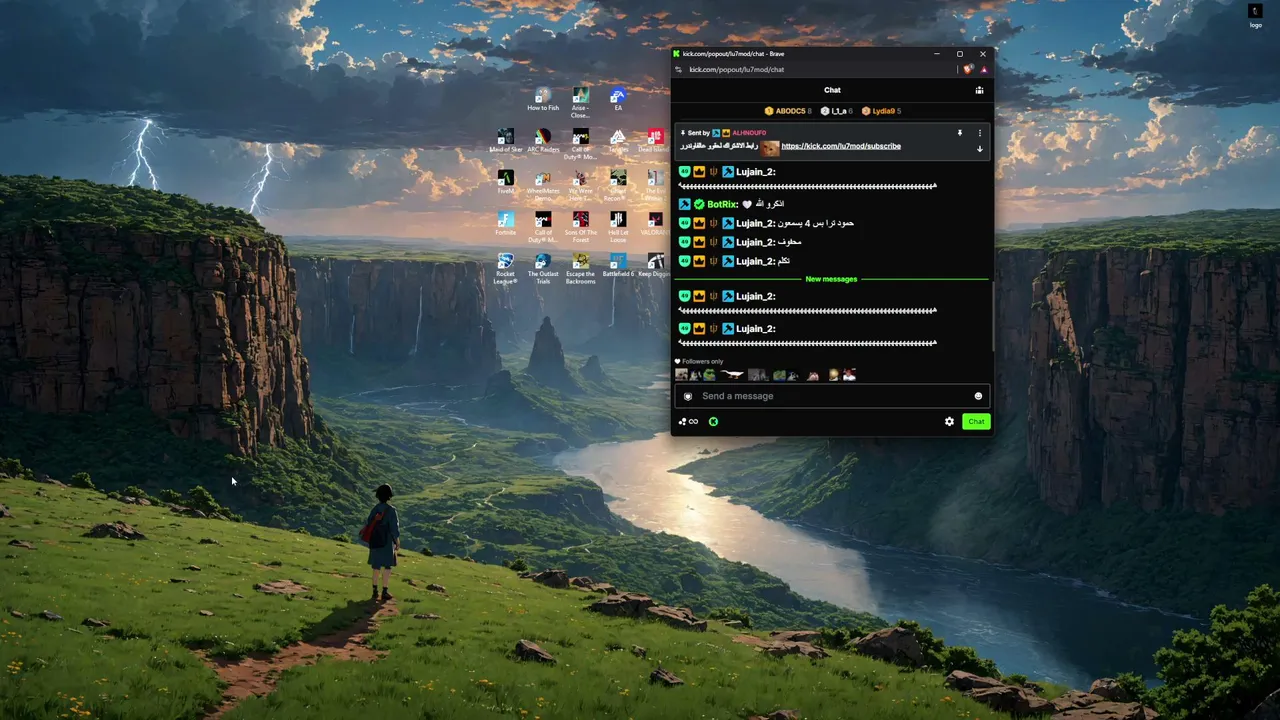This screenshot has height=720, width=1280.
Task: Open the kick.com subscribe link
Action: point(841,146)
